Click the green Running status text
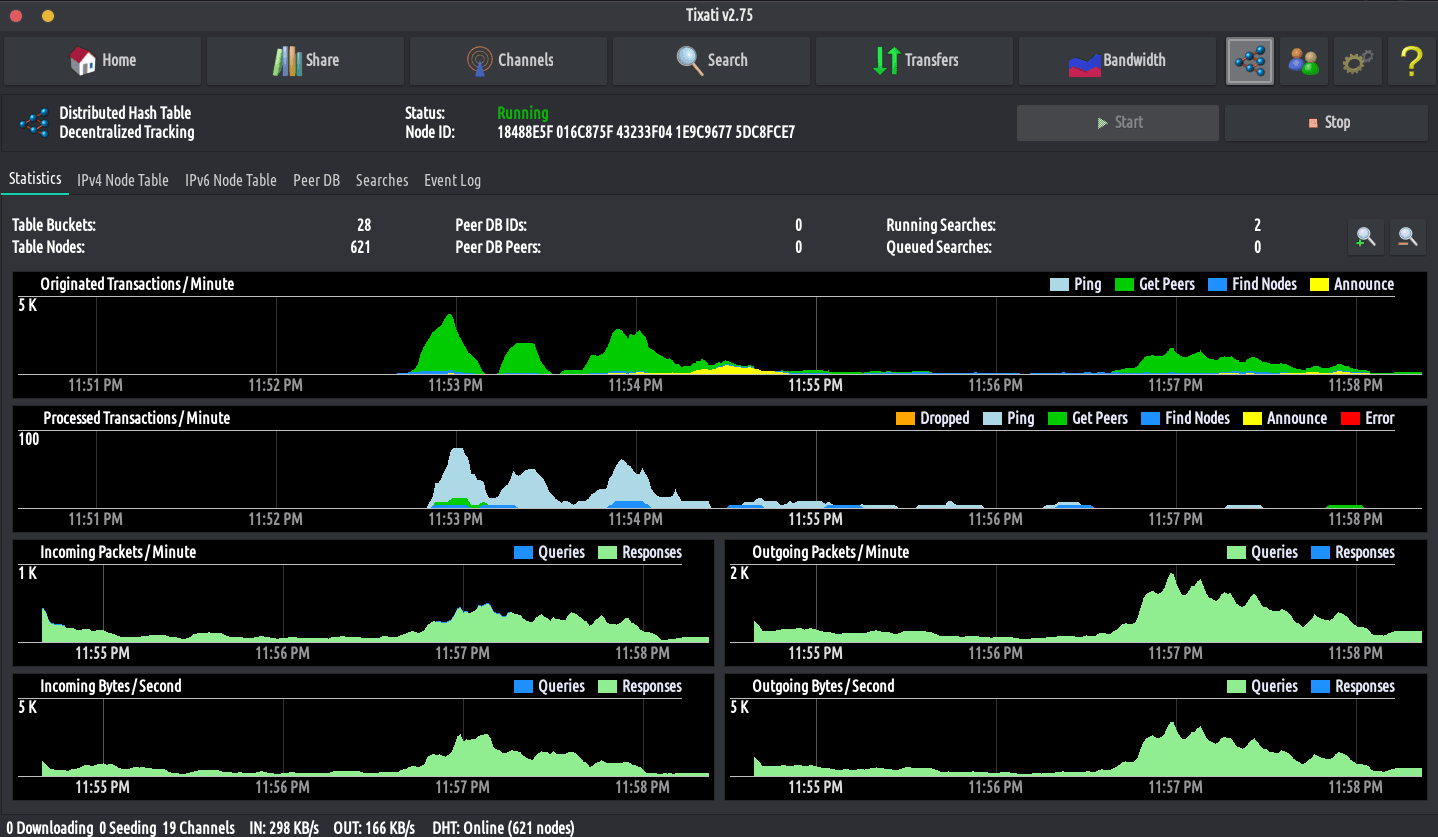This screenshot has width=1438, height=837. point(523,113)
